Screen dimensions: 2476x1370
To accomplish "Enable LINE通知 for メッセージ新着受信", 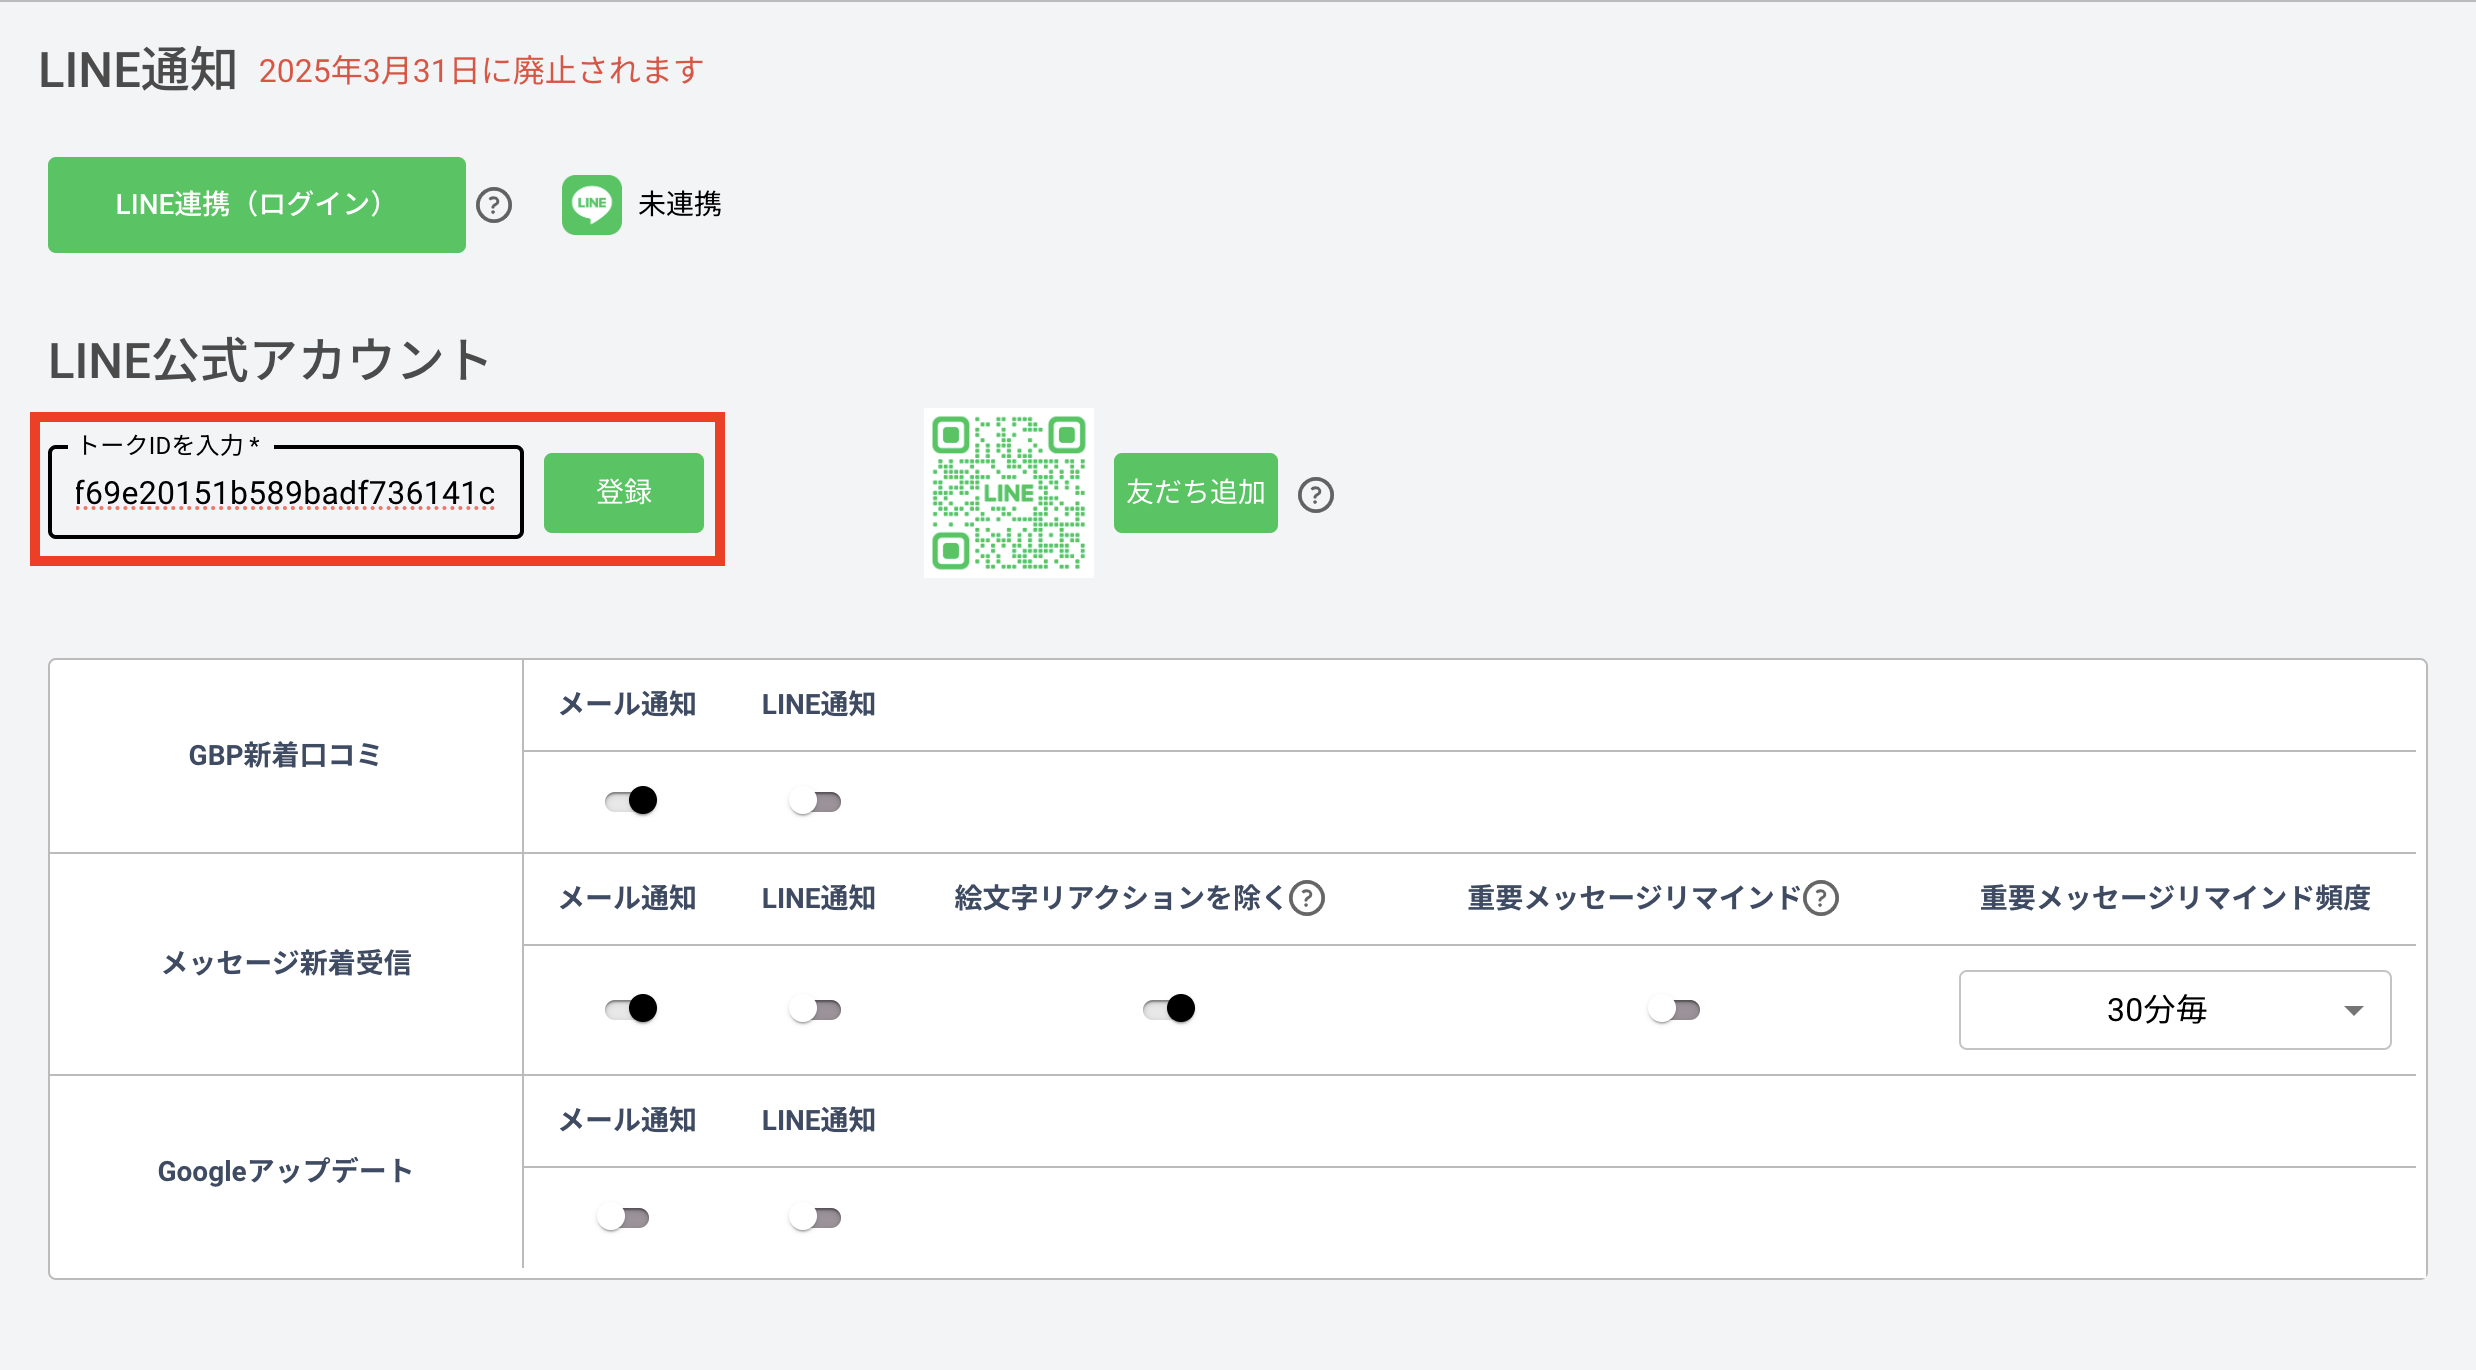I will [815, 1010].
